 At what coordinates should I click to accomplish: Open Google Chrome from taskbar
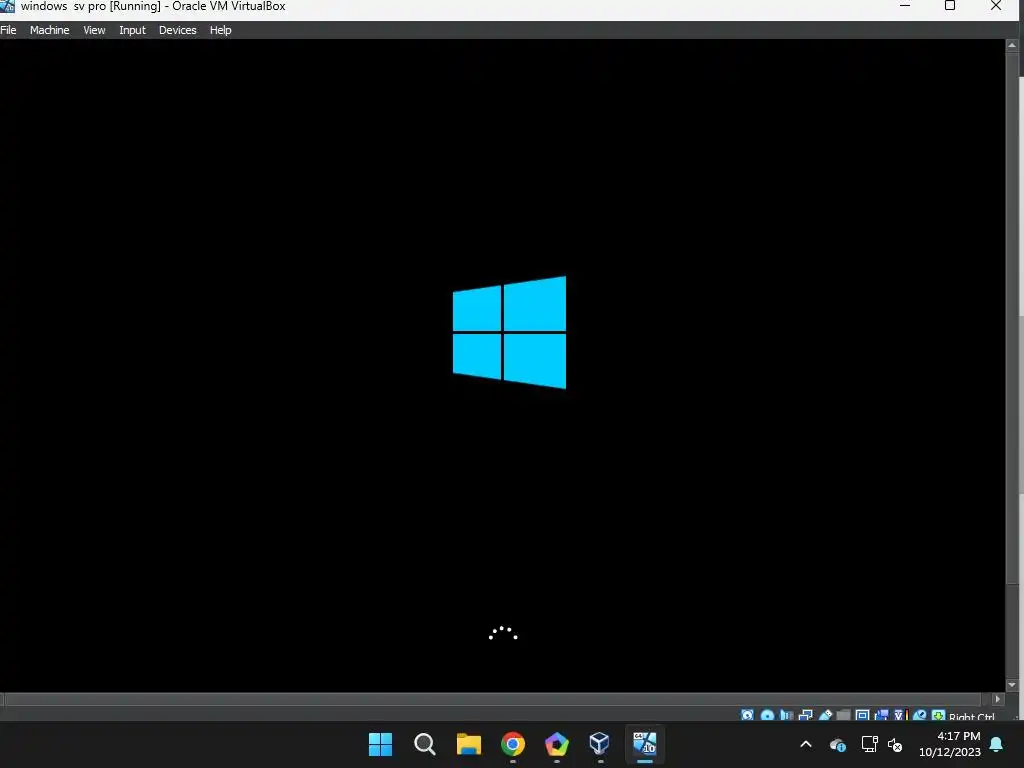pos(513,744)
